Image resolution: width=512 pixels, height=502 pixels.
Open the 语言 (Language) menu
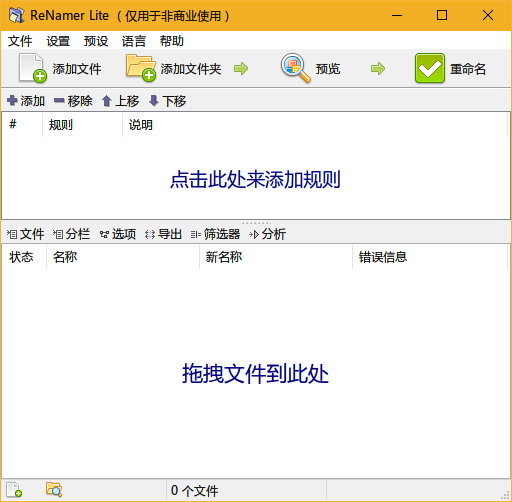(x=134, y=41)
